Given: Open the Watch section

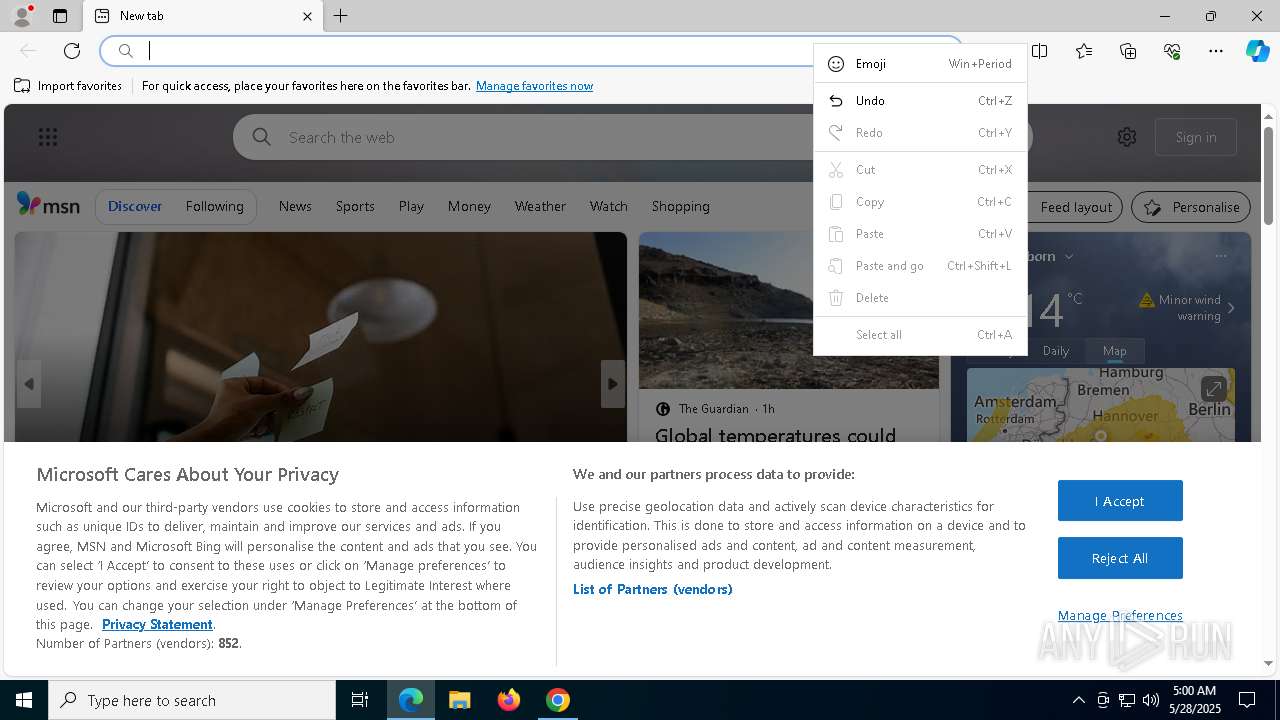Looking at the screenshot, I should (x=608, y=206).
